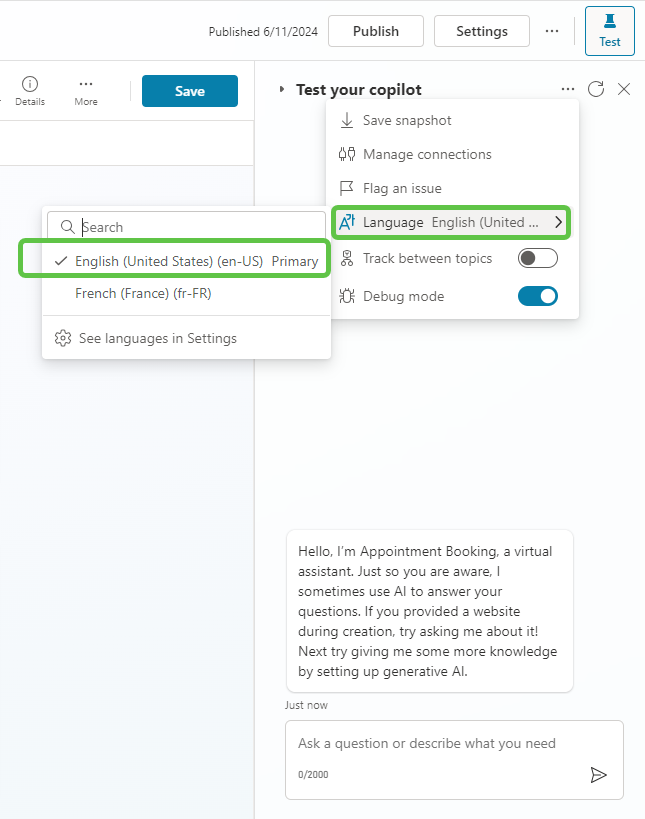This screenshot has width=645, height=819.
Task: Turn off Debug mode toggle
Action: click(x=537, y=296)
